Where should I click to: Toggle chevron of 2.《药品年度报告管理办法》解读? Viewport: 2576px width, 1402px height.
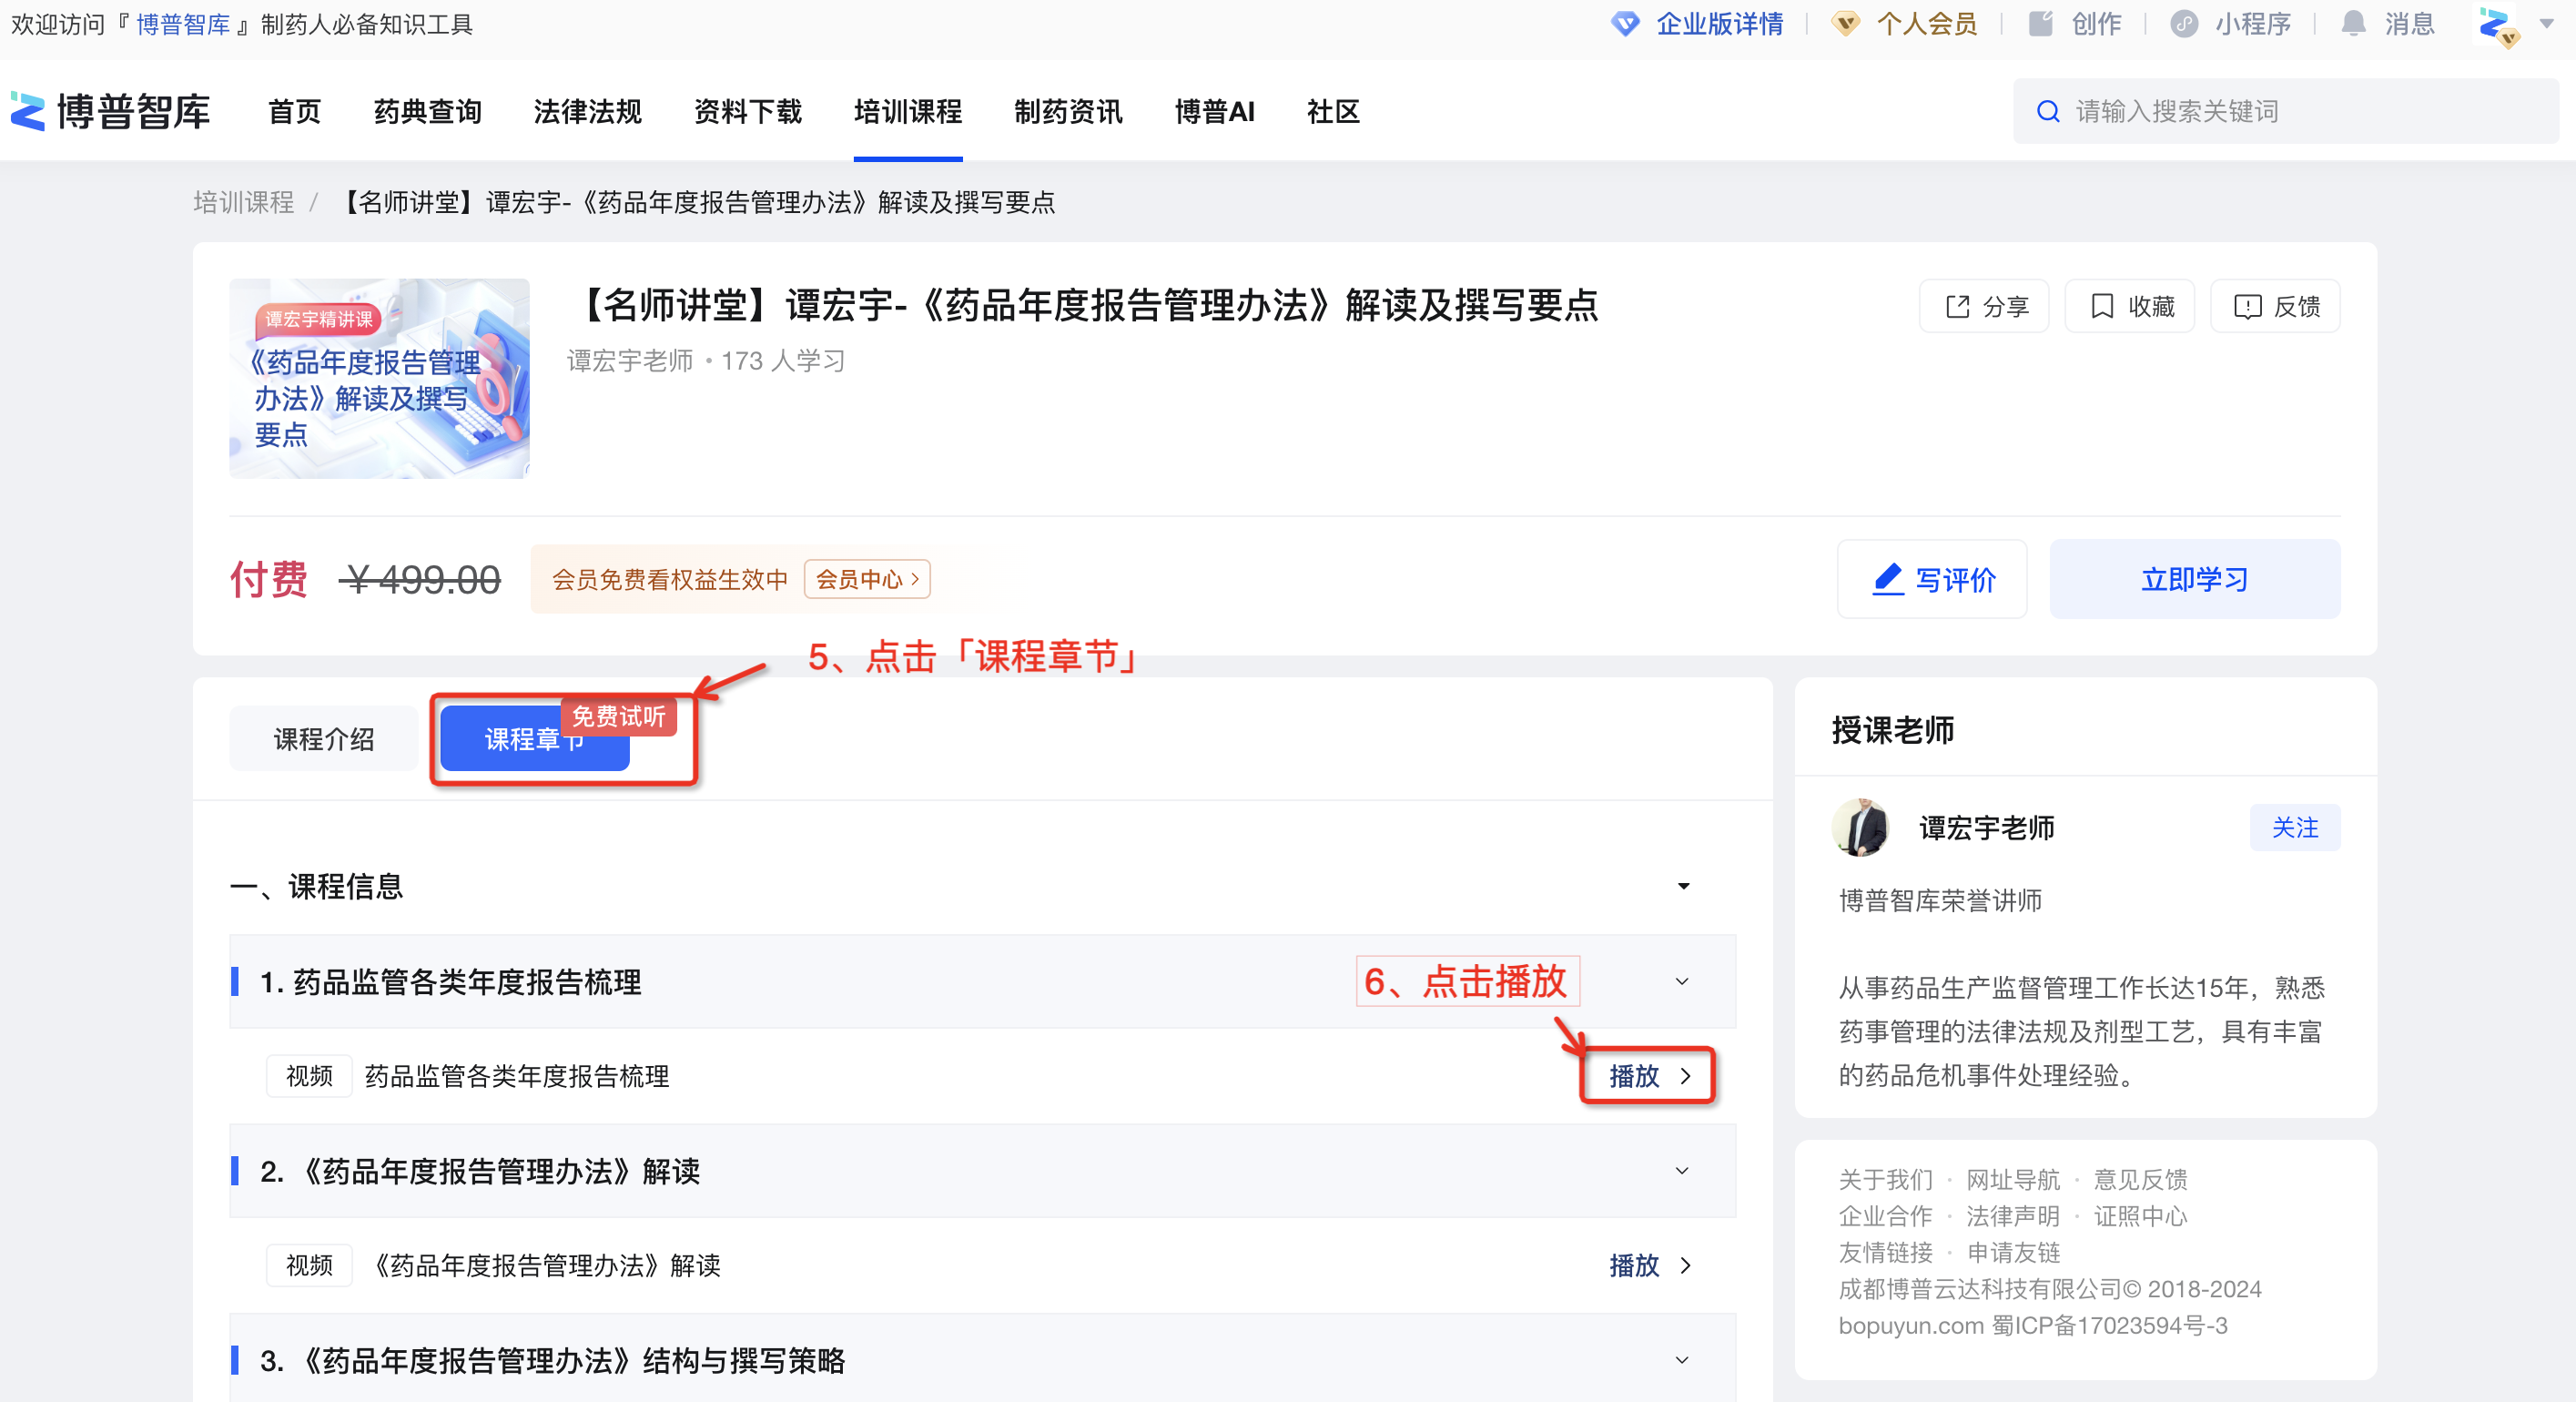point(1682,1171)
